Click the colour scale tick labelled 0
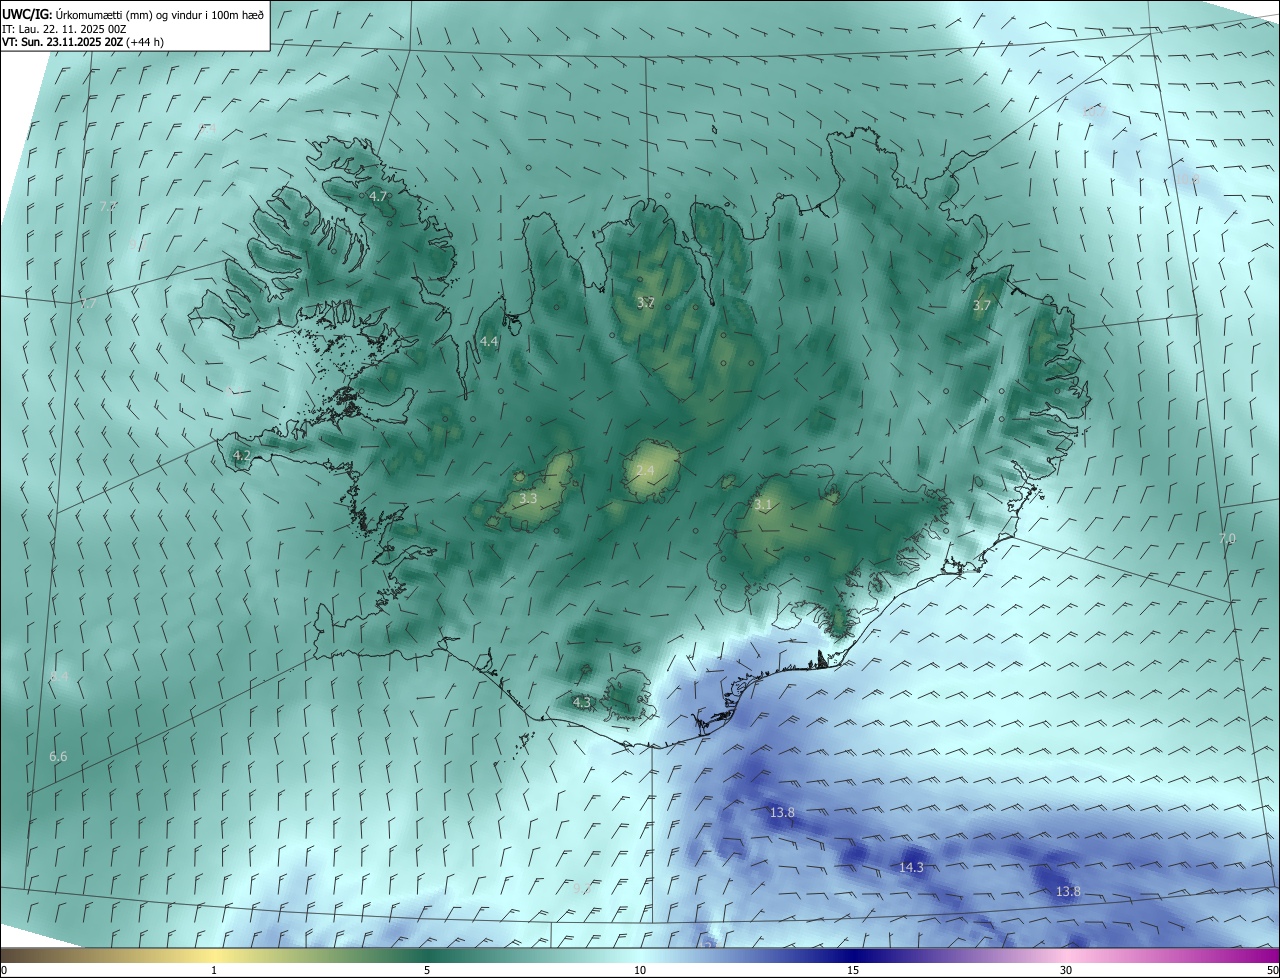 [x=4, y=970]
